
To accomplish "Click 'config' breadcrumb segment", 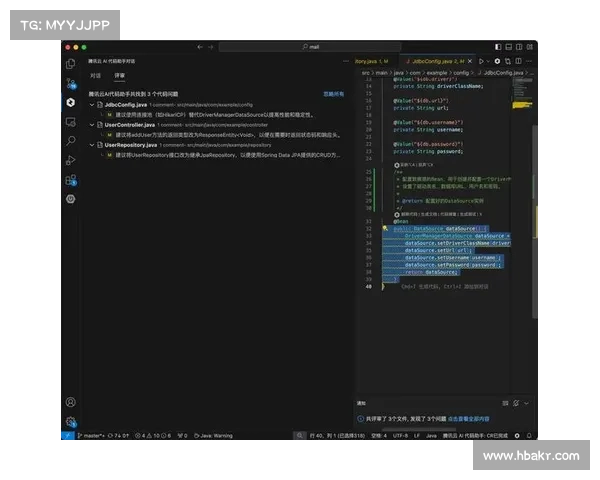I will [x=461, y=73].
